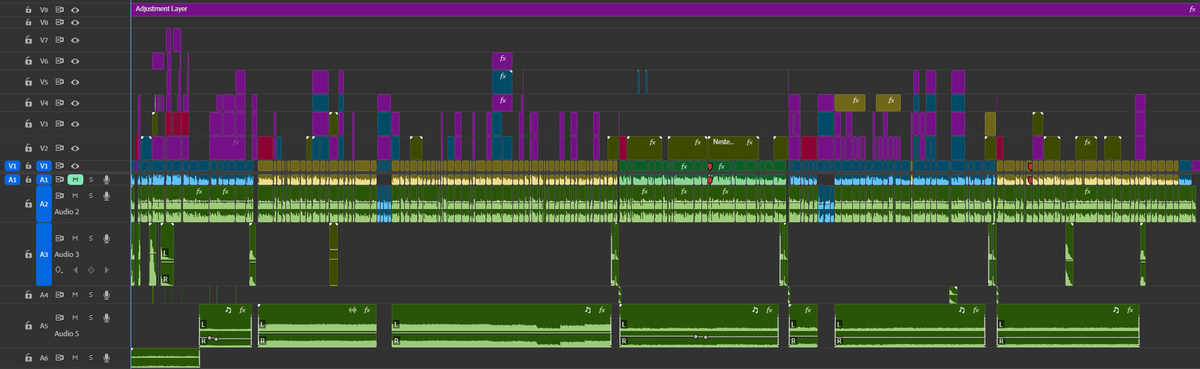1200x369 pixels.
Task: Solo audio track A6
Action: pyautogui.click(x=90, y=357)
